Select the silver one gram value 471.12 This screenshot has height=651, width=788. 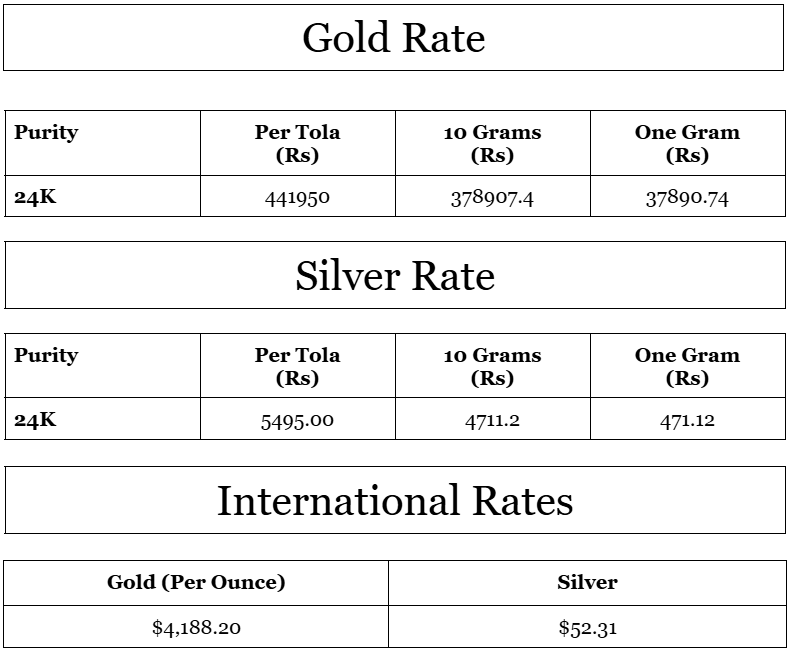pyautogui.click(x=687, y=421)
